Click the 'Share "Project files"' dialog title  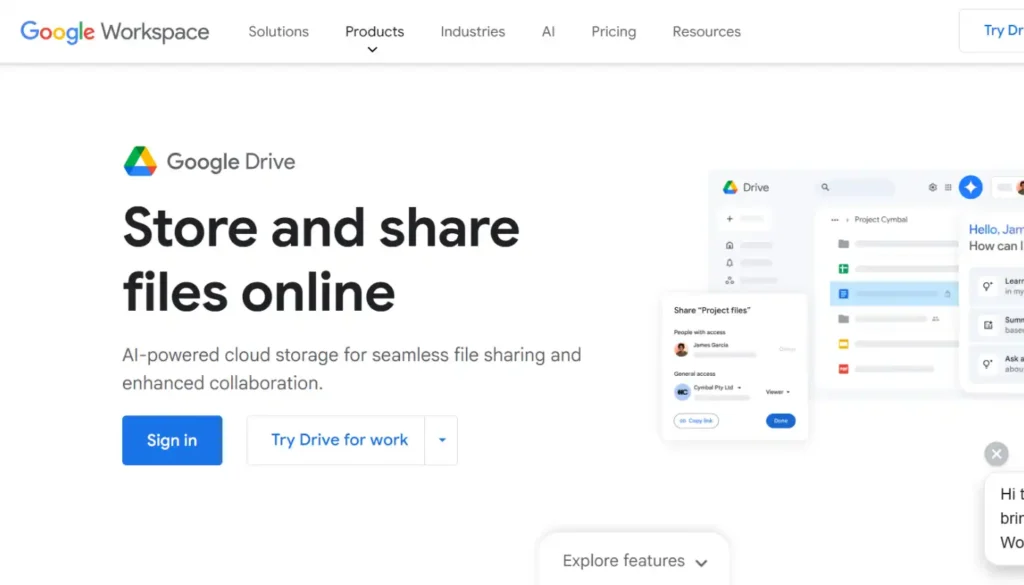(x=712, y=310)
